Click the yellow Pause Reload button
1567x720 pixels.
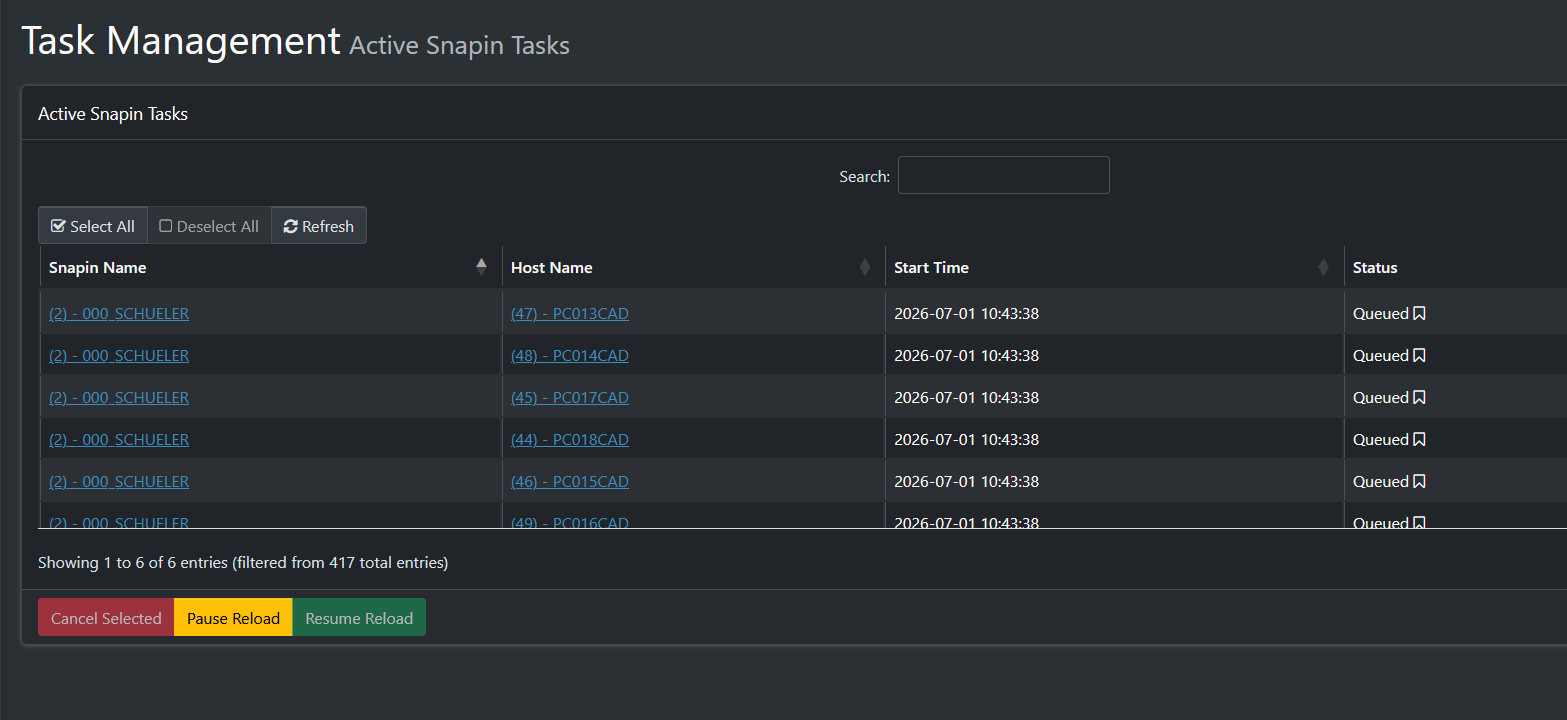(233, 618)
